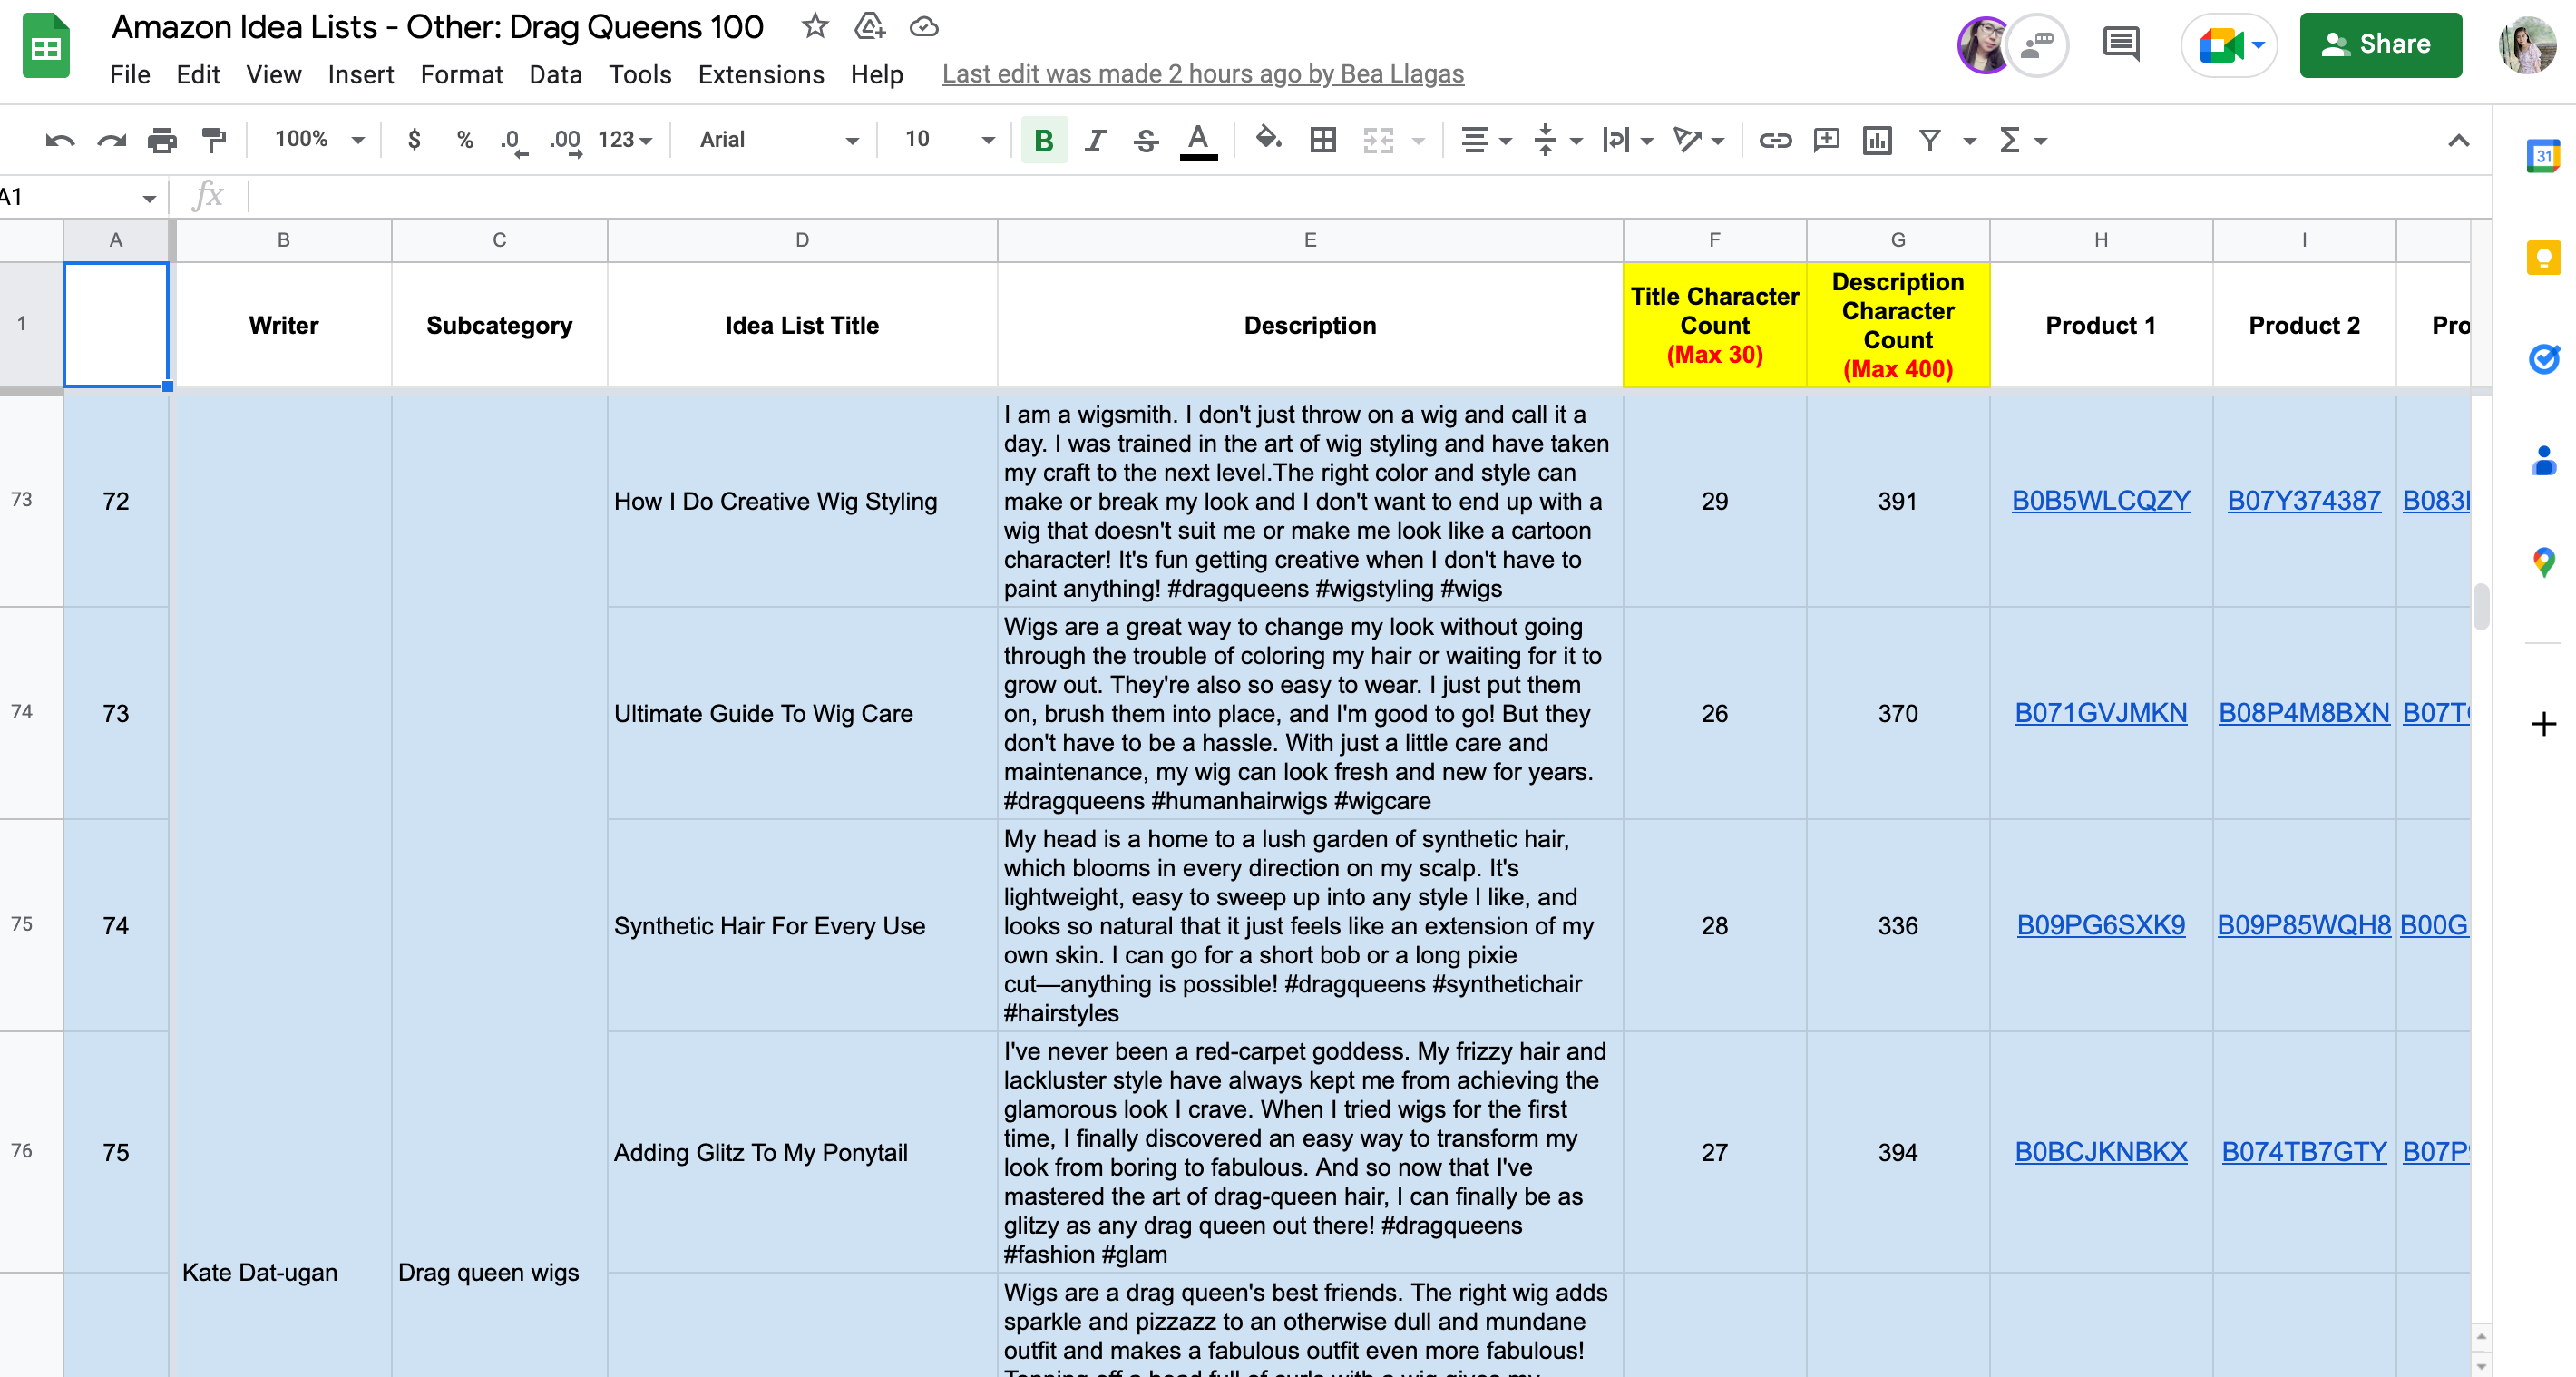
Task: Open merge cells options arrow
Action: (1418, 141)
